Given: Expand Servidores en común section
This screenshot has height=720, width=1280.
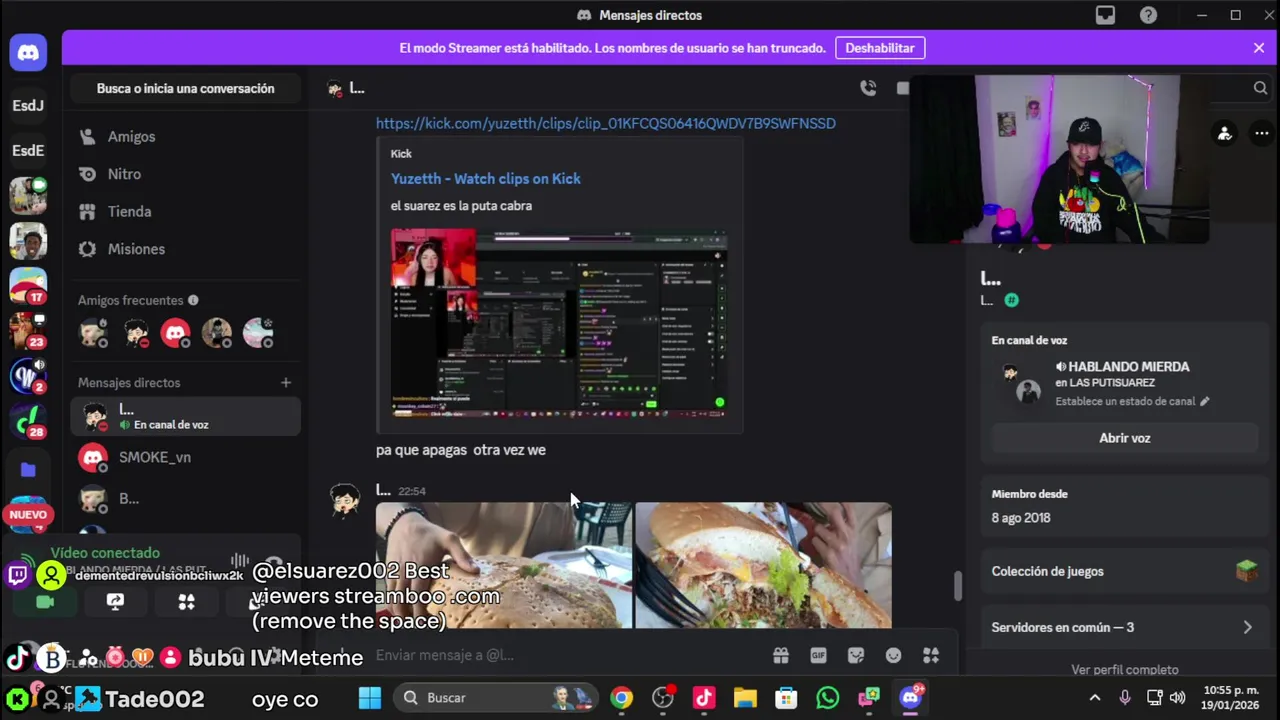Looking at the screenshot, I should (1124, 627).
